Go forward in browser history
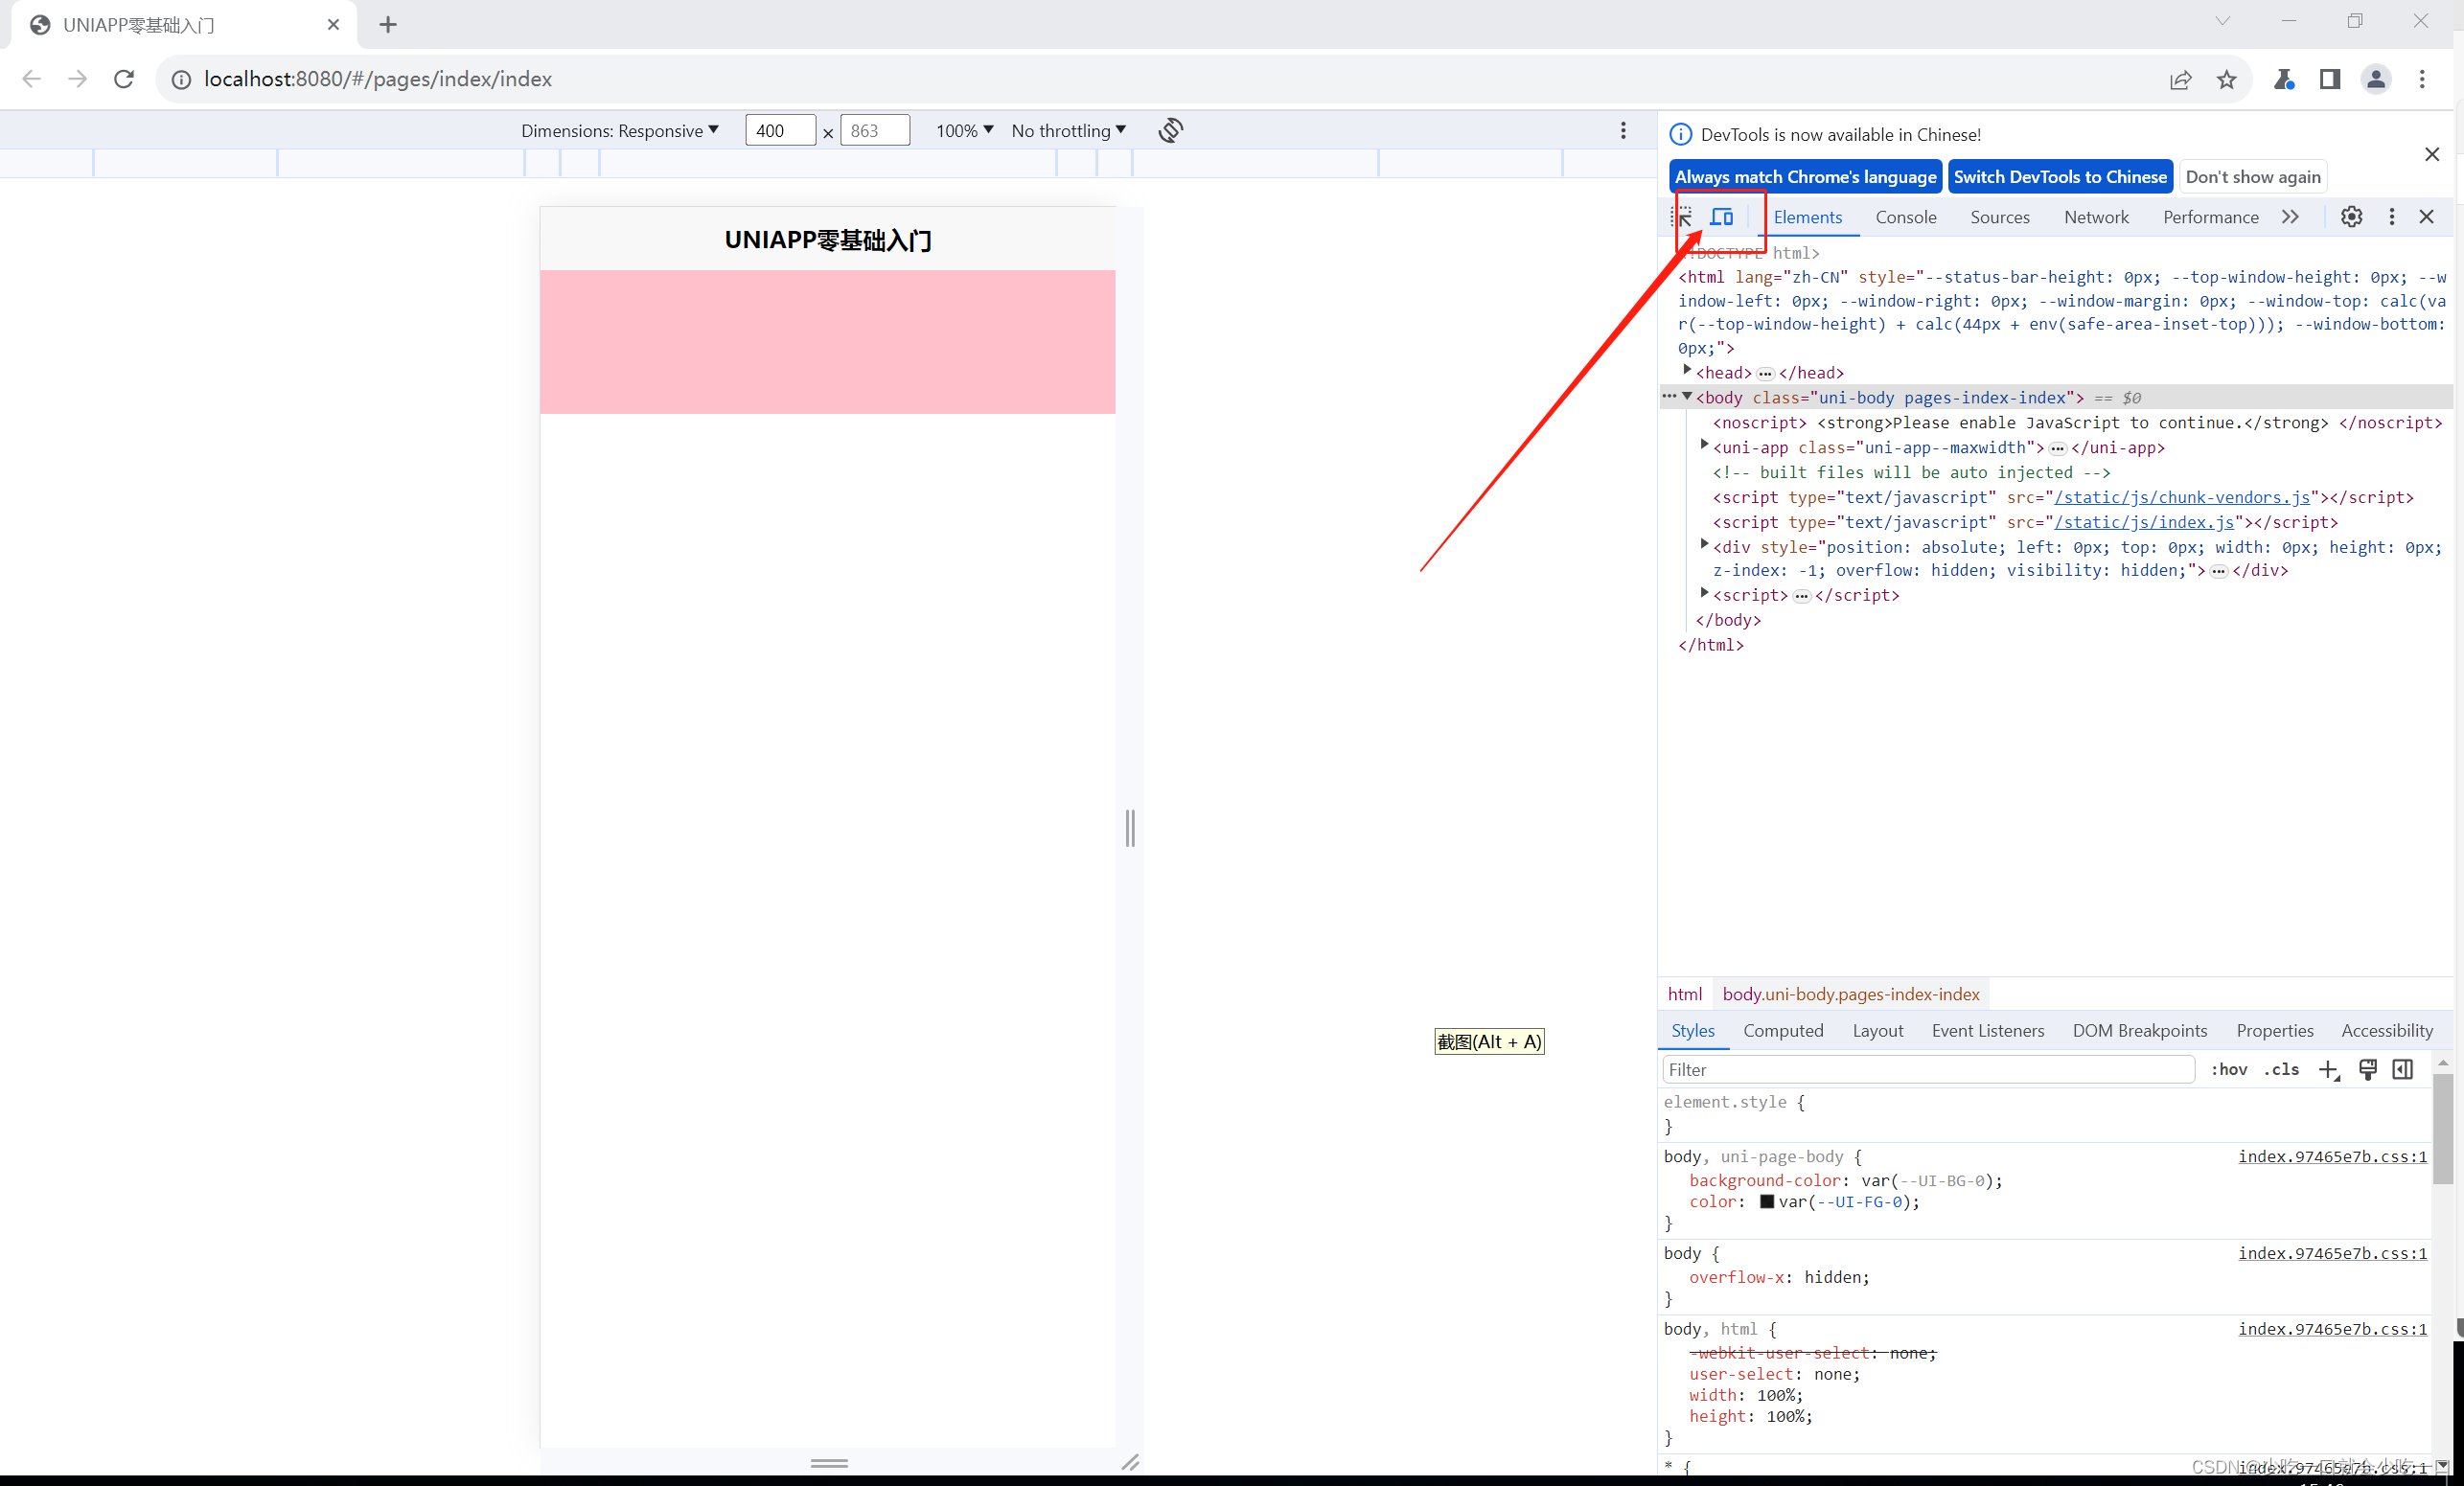 click(x=78, y=79)
